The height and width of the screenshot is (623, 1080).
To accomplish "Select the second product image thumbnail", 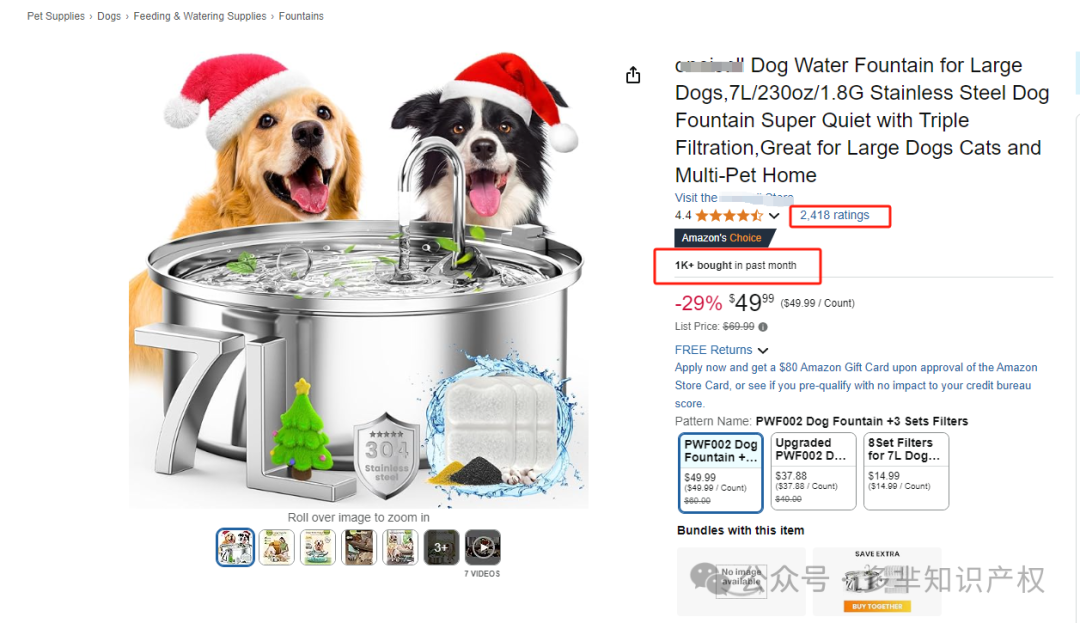I will click(277, 547).
